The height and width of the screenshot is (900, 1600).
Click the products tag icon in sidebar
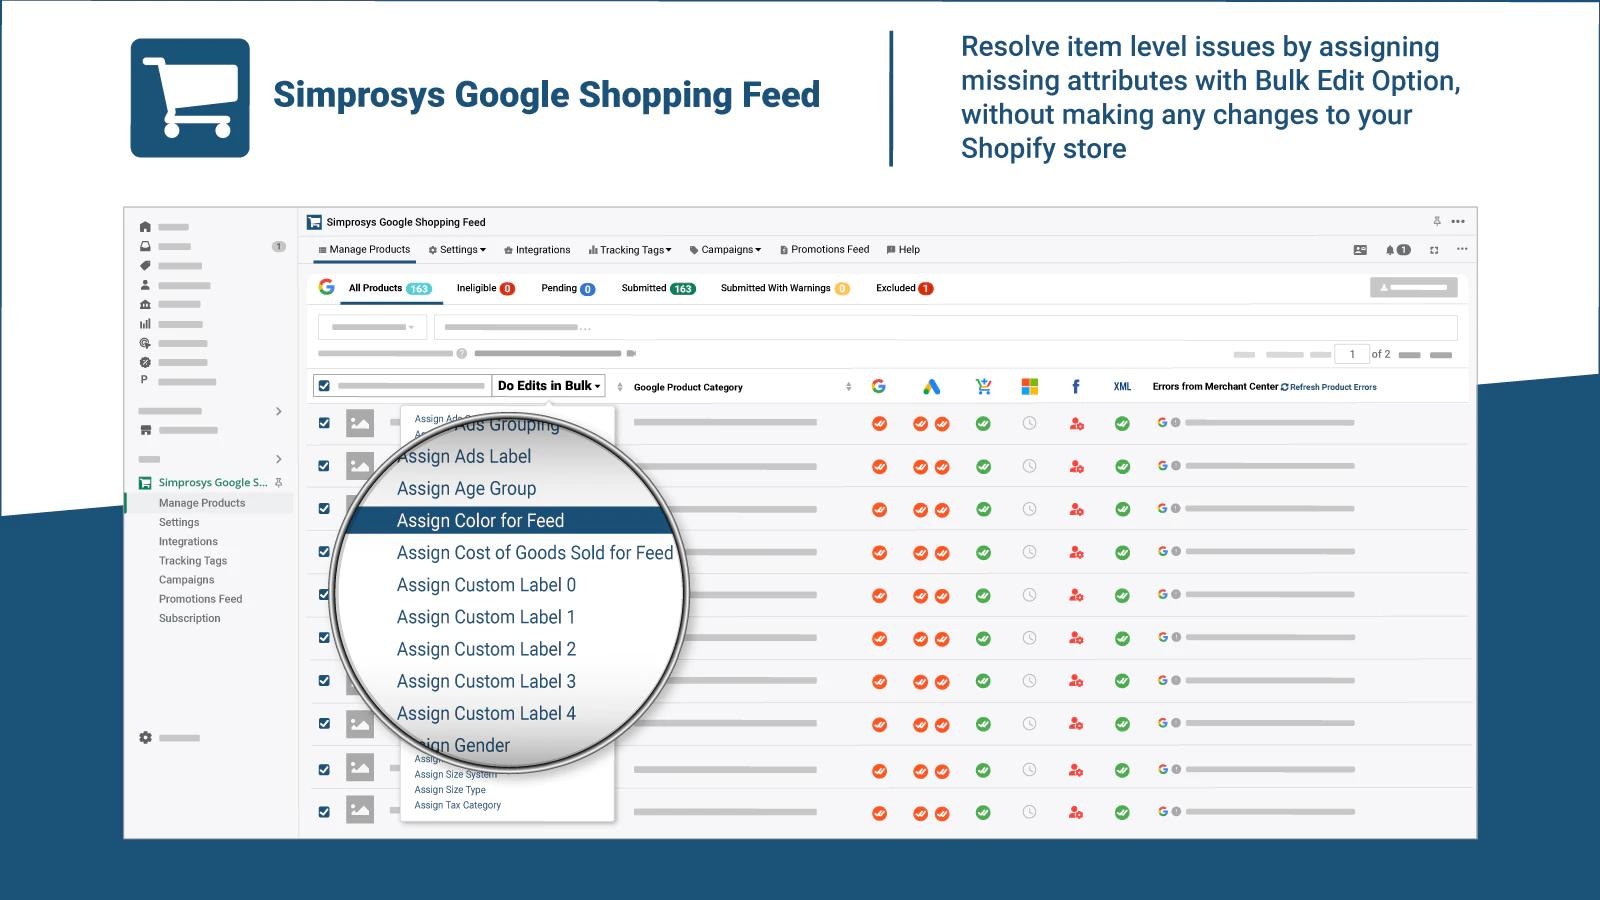pyautogui.click(x=145, y=266)
